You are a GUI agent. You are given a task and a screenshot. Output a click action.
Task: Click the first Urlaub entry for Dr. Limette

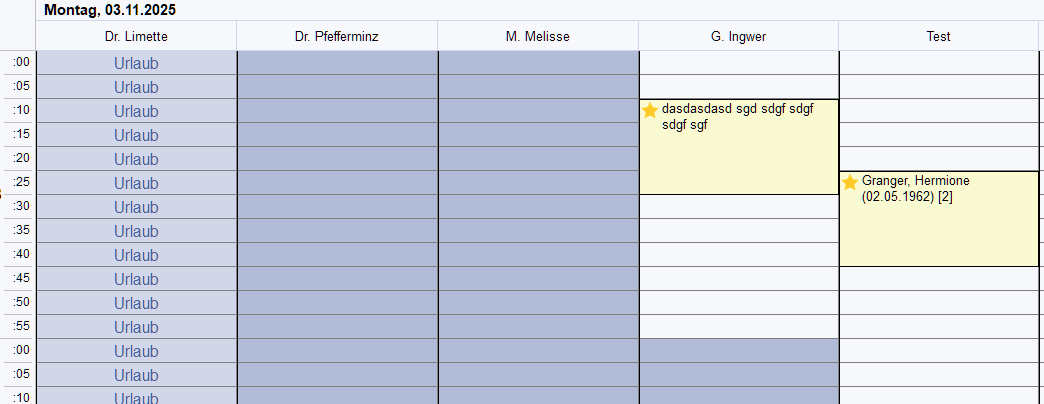(x=136, y=63)
